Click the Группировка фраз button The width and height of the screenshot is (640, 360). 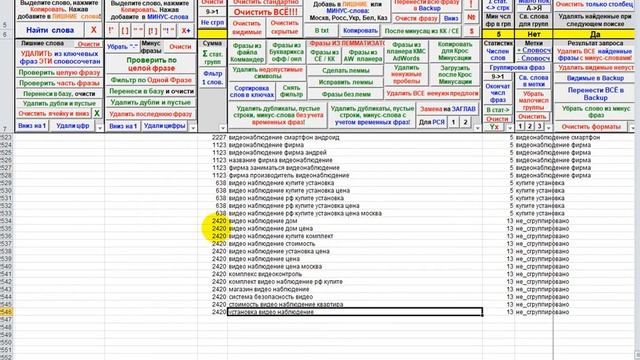[517, 67]
